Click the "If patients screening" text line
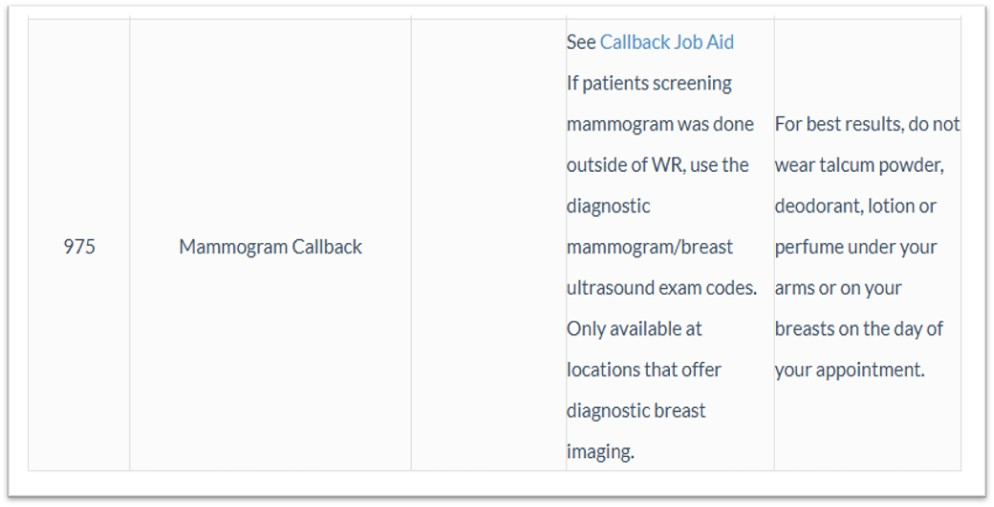Image resolution: width=994 pixels, height=507 pixels. (649, 83)
